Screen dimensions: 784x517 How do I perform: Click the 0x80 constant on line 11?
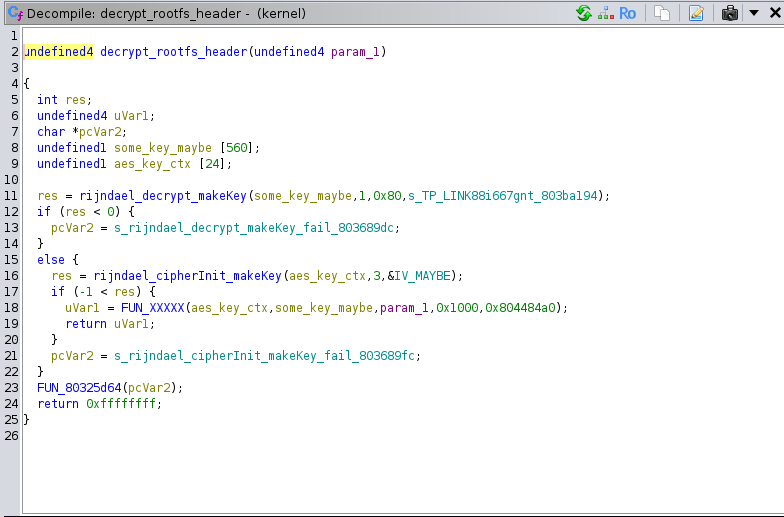[x=387, y=196]
